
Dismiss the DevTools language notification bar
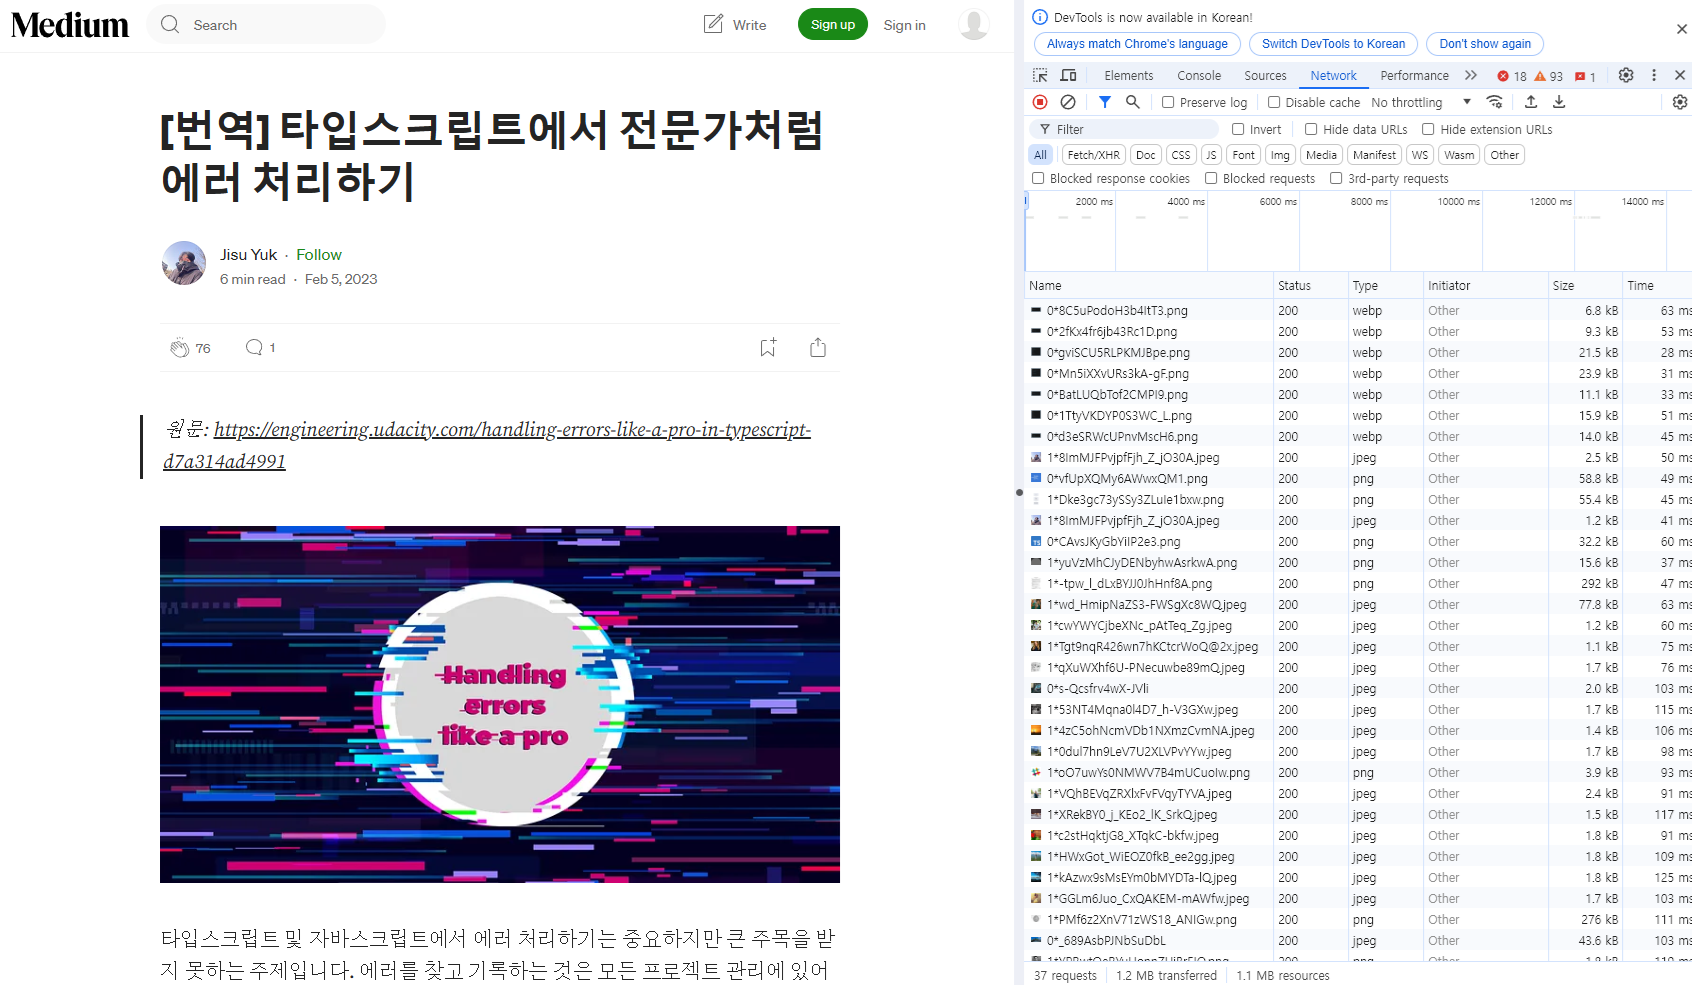[1682, 29]
